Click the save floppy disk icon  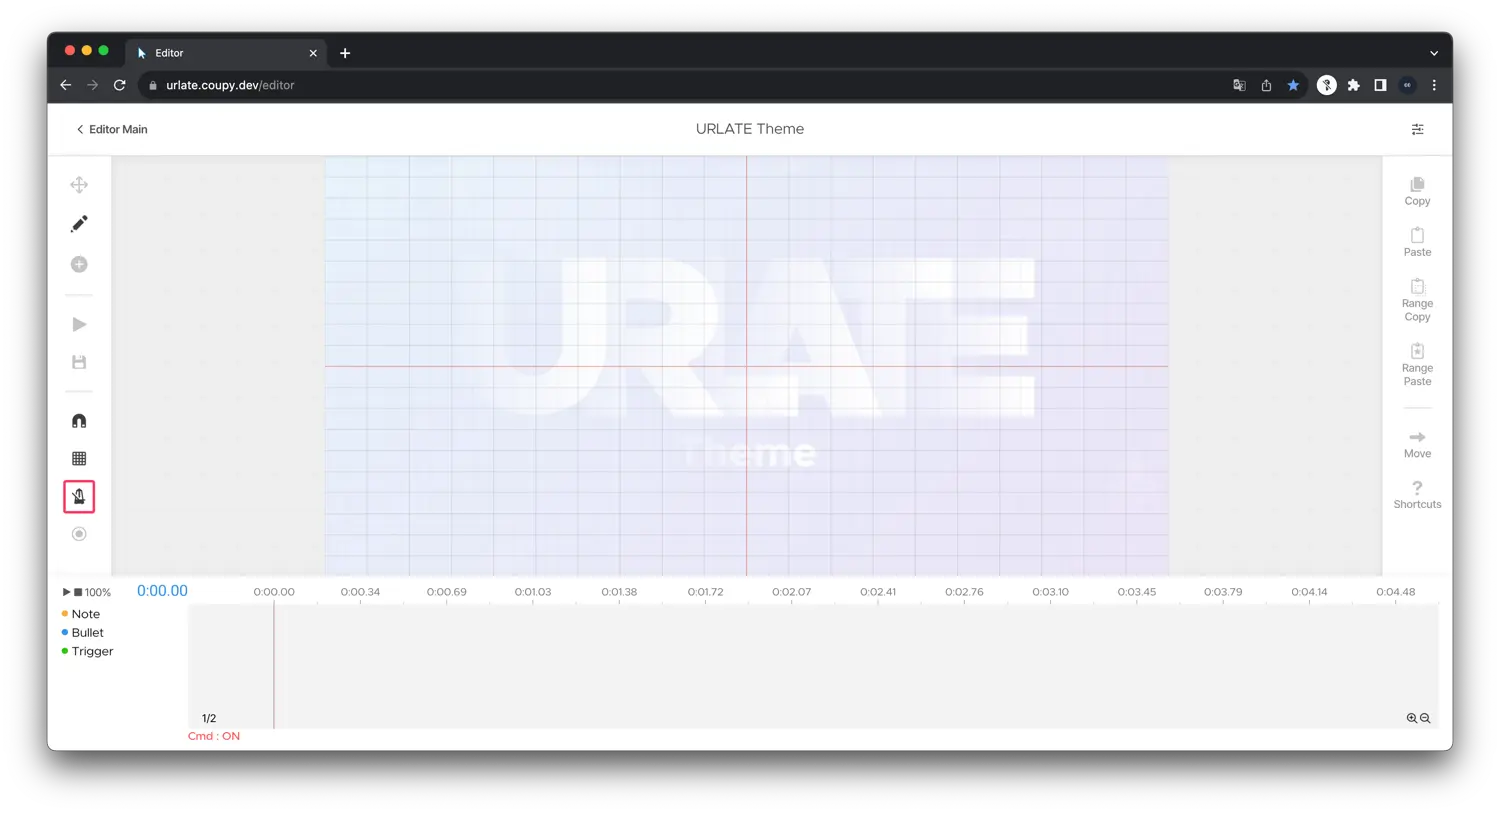(79, 362)
